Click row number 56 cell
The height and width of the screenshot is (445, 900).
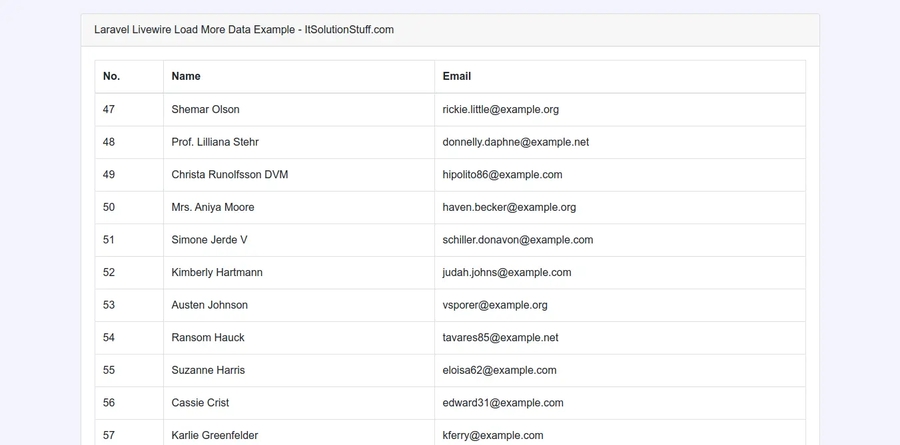pos(109,403)
